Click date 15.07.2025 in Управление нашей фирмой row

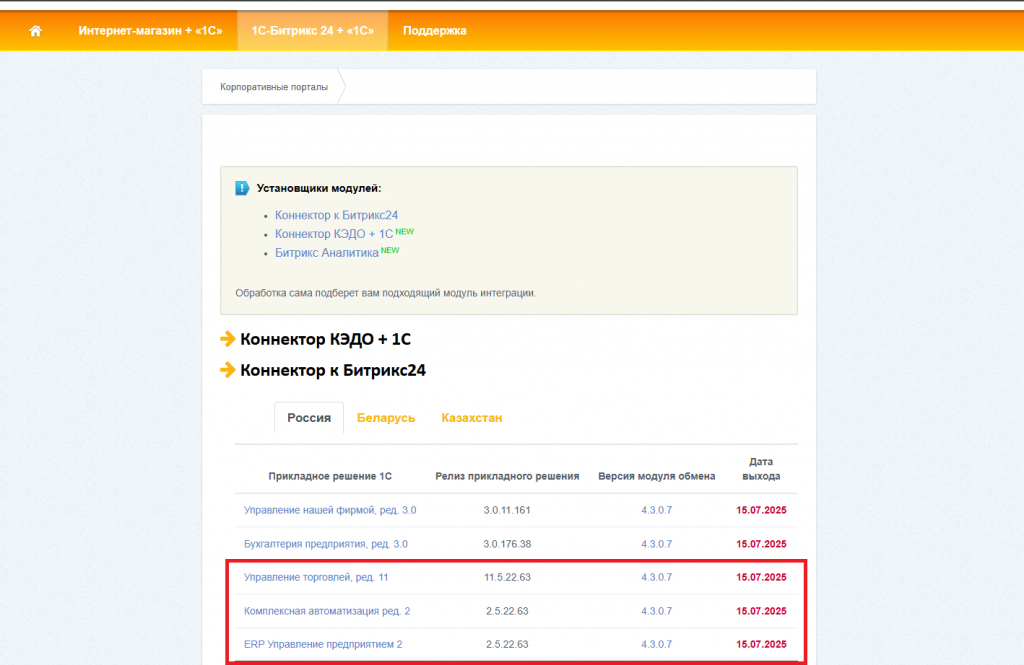pos(761,510)
